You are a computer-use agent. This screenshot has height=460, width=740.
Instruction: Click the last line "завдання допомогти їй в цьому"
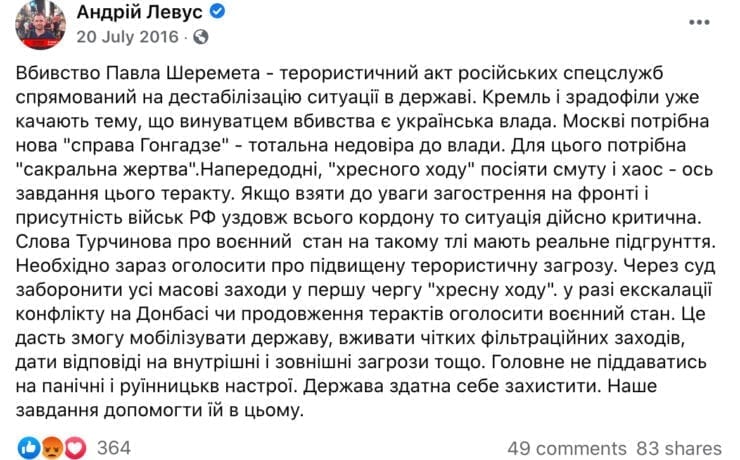click(x=158, y=411)
